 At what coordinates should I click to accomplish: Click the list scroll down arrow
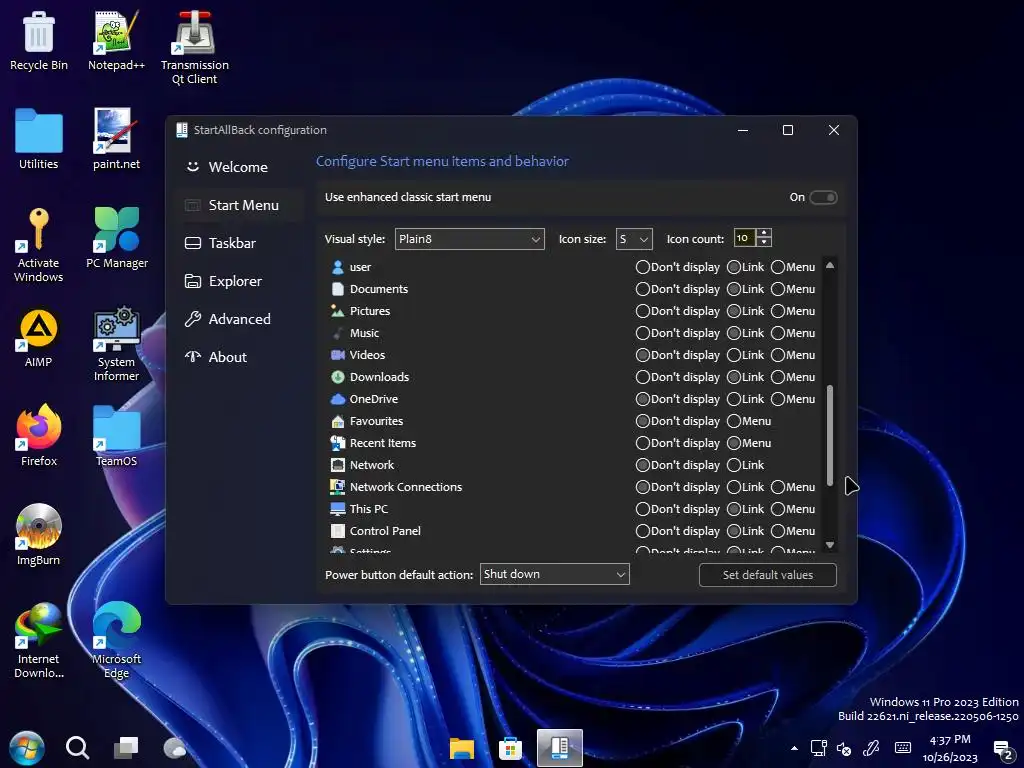(x=830, y=545)
